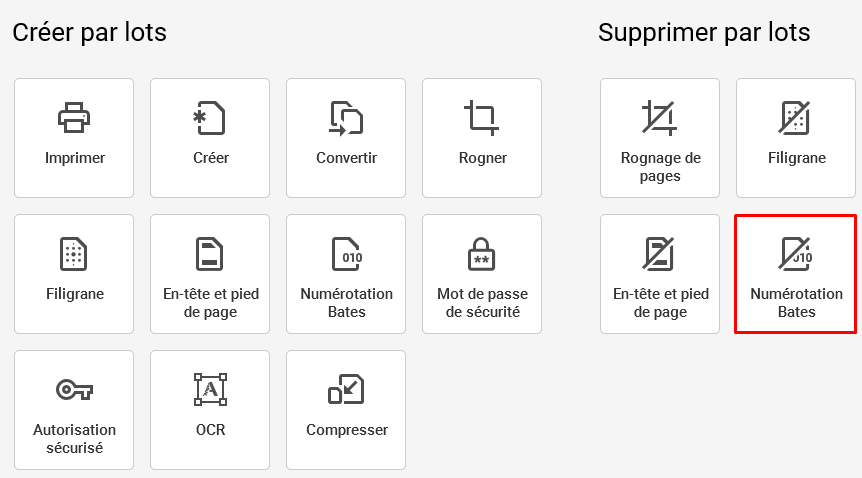Image resolution: width=862 pixels, height=478 pixels.
Task: Click highlighted Numérotation Bates removal tile
Action: point(796,274)
